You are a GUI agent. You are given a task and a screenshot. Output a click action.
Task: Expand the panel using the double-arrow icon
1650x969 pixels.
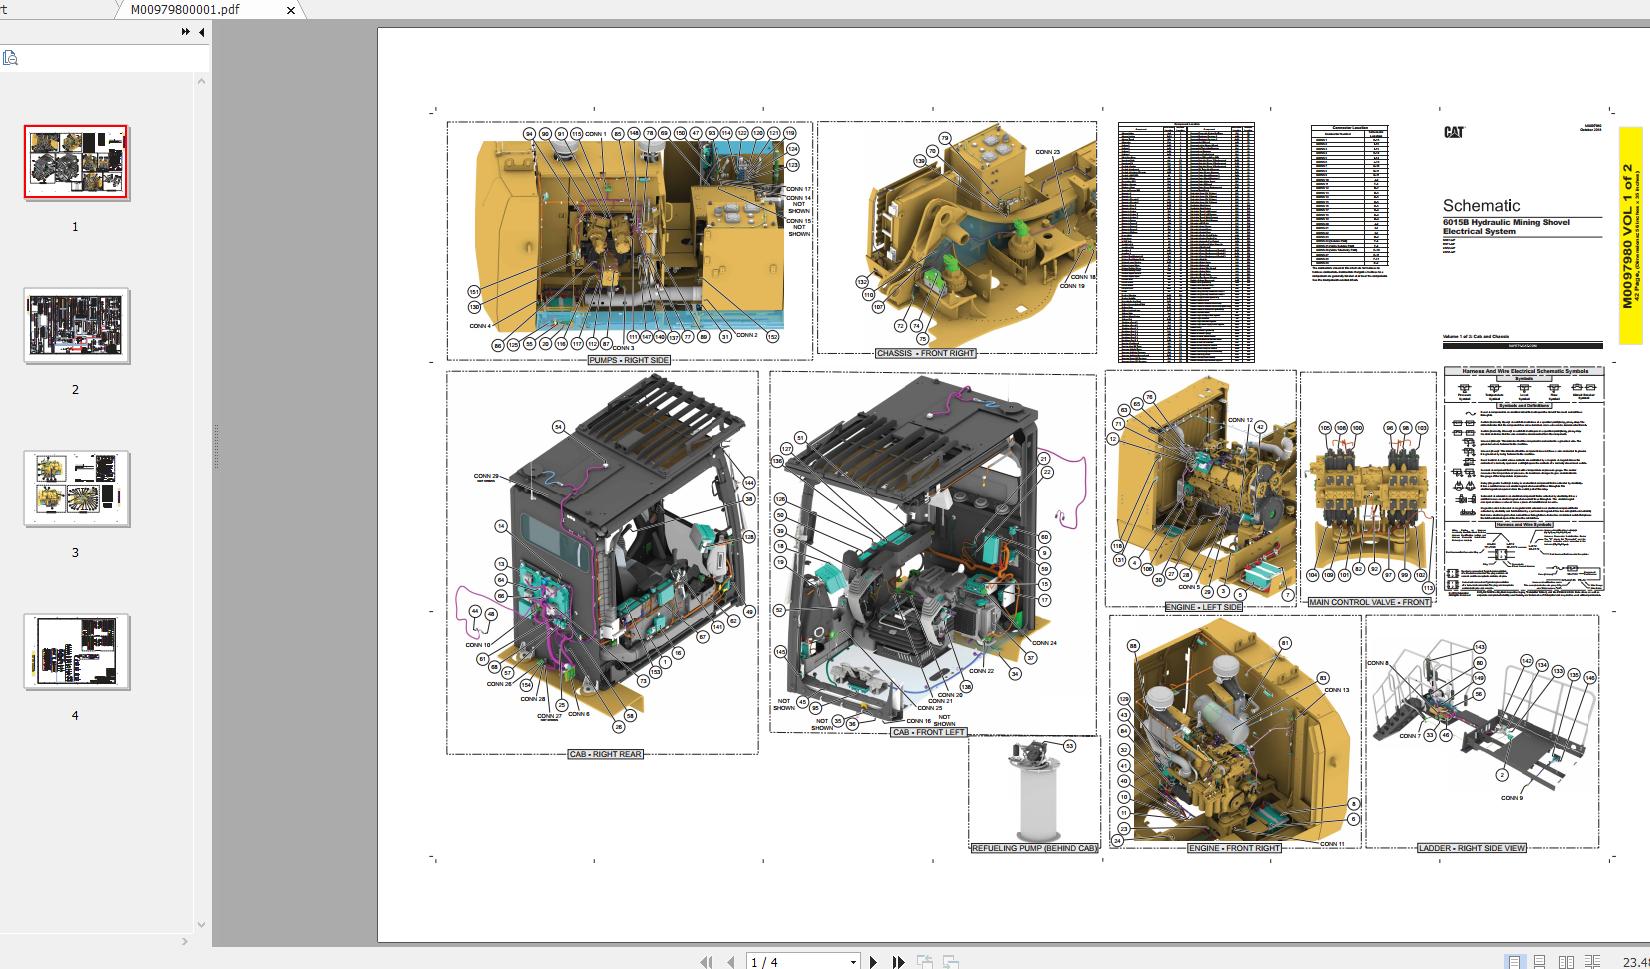point(184,31)
